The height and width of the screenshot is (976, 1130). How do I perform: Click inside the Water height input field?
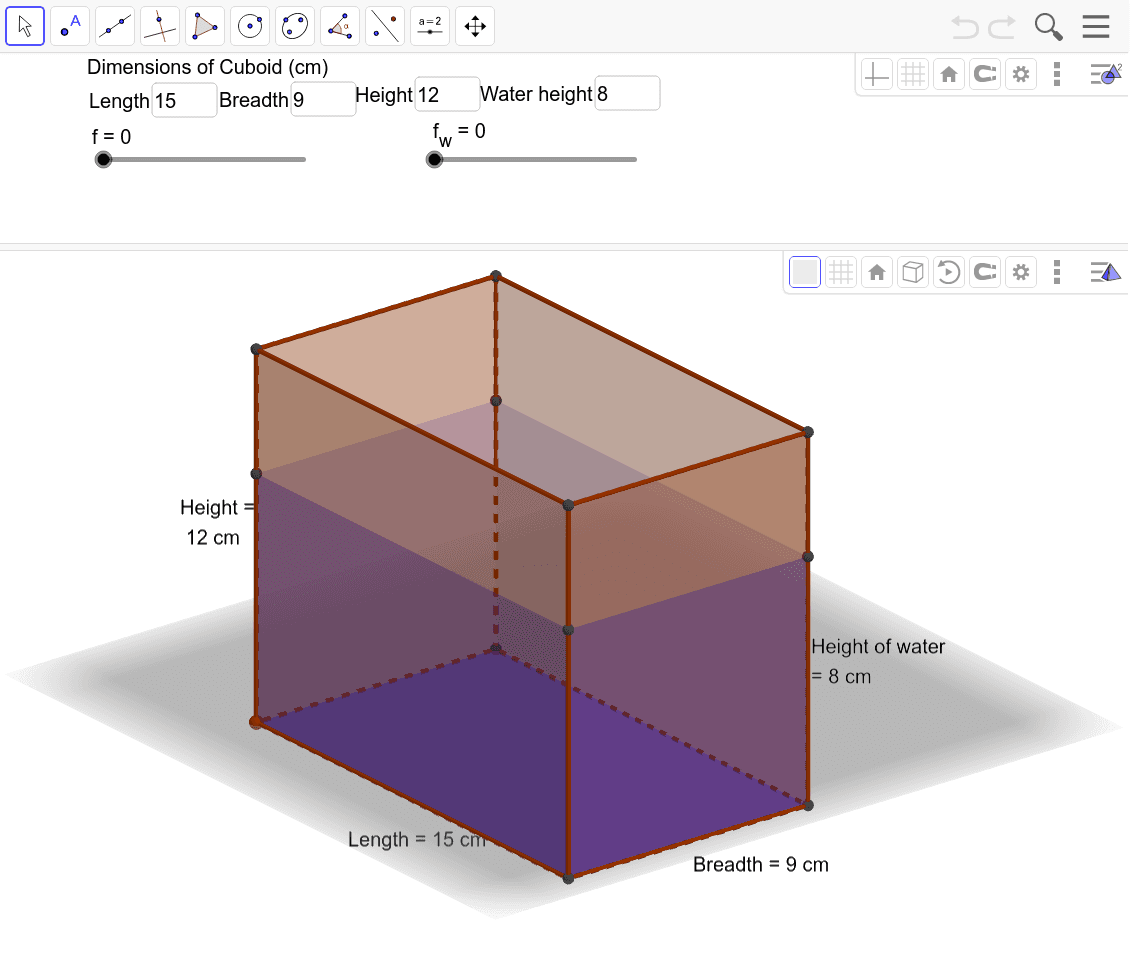tap(627, 93)
